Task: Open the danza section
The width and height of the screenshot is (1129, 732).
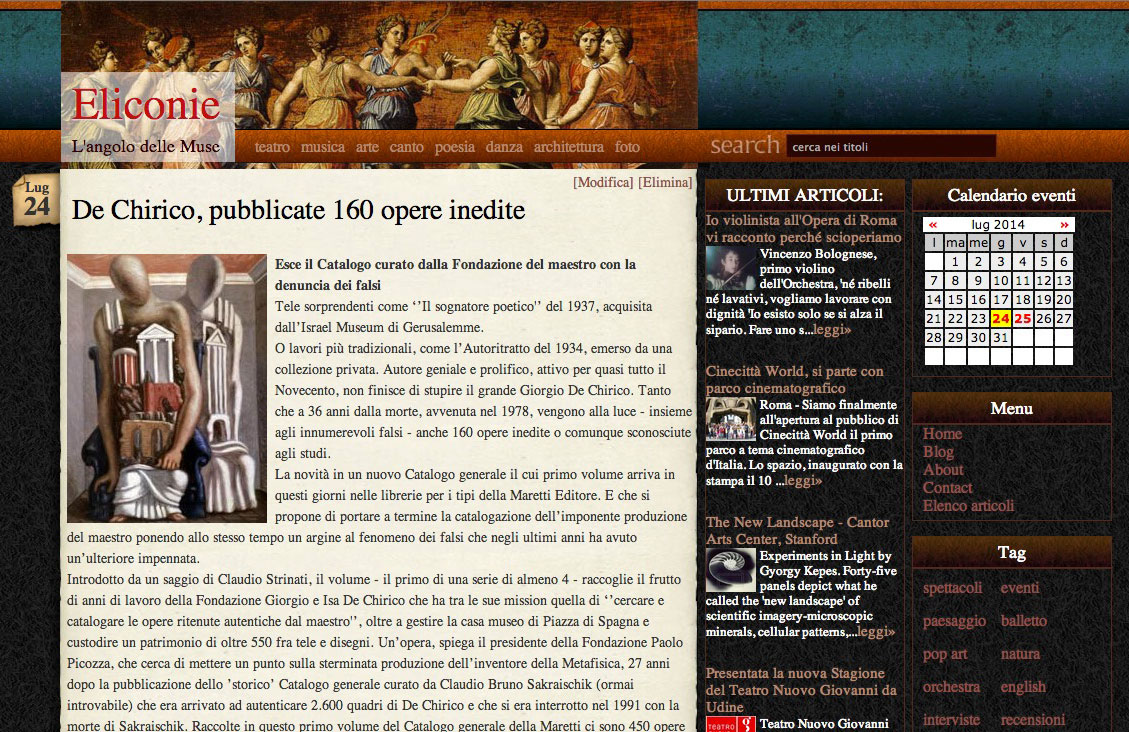Action: coord(504,147)
